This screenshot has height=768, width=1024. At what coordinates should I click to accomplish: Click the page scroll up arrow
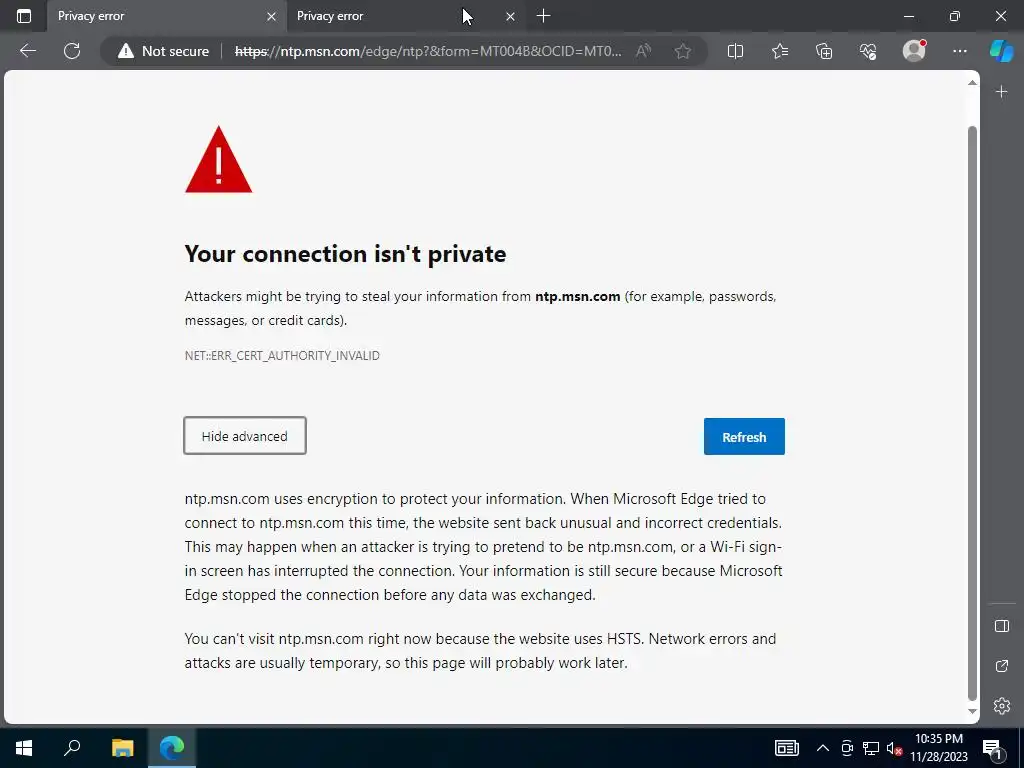972,82
